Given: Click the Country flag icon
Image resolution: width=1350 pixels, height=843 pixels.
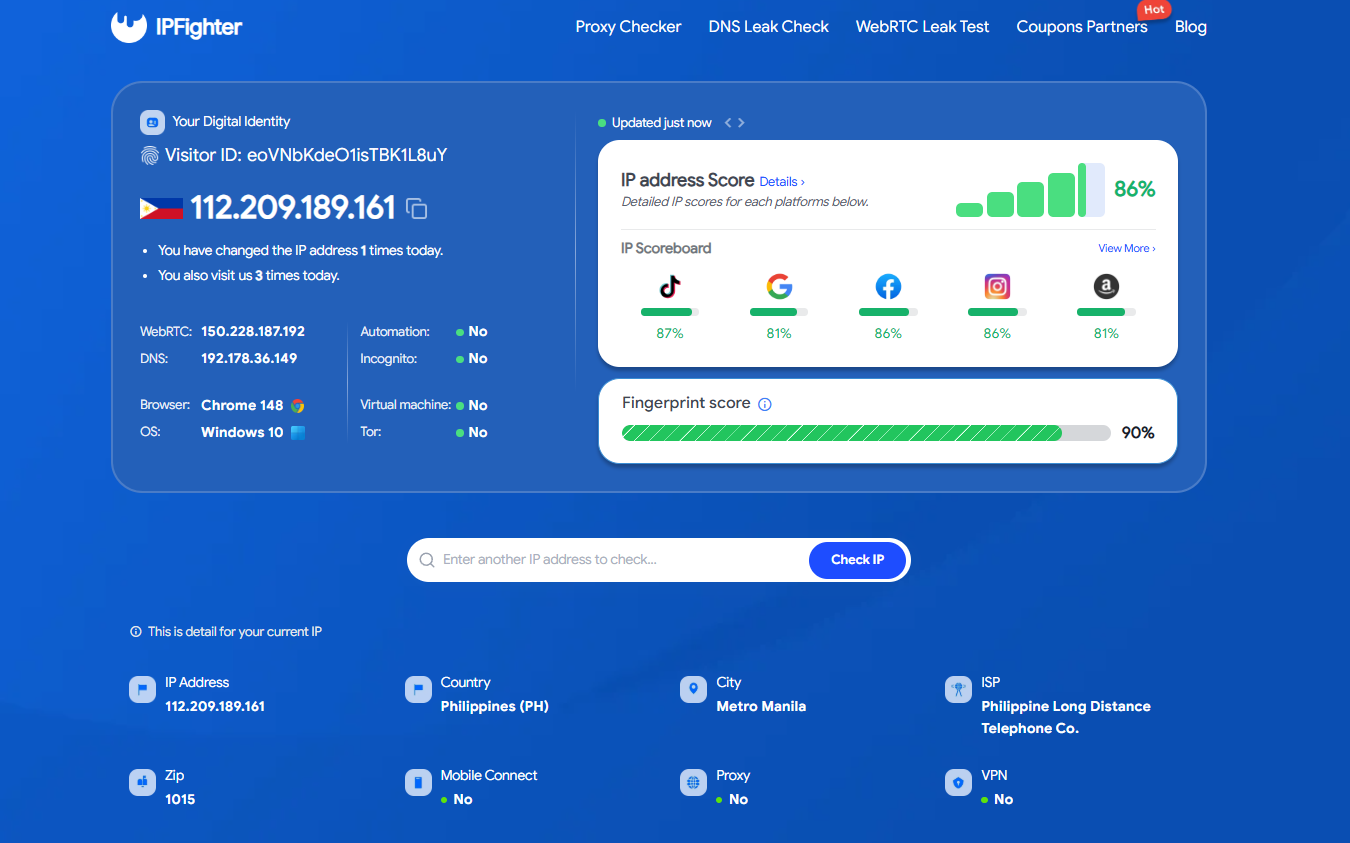Looking at the screenshot, I should tap(418, 690).
